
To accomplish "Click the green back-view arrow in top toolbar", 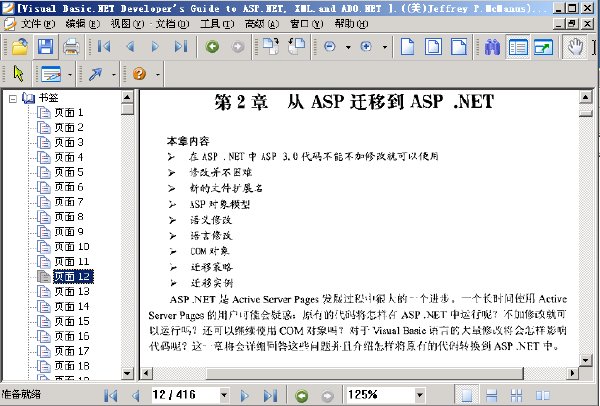I will point(212,47).
